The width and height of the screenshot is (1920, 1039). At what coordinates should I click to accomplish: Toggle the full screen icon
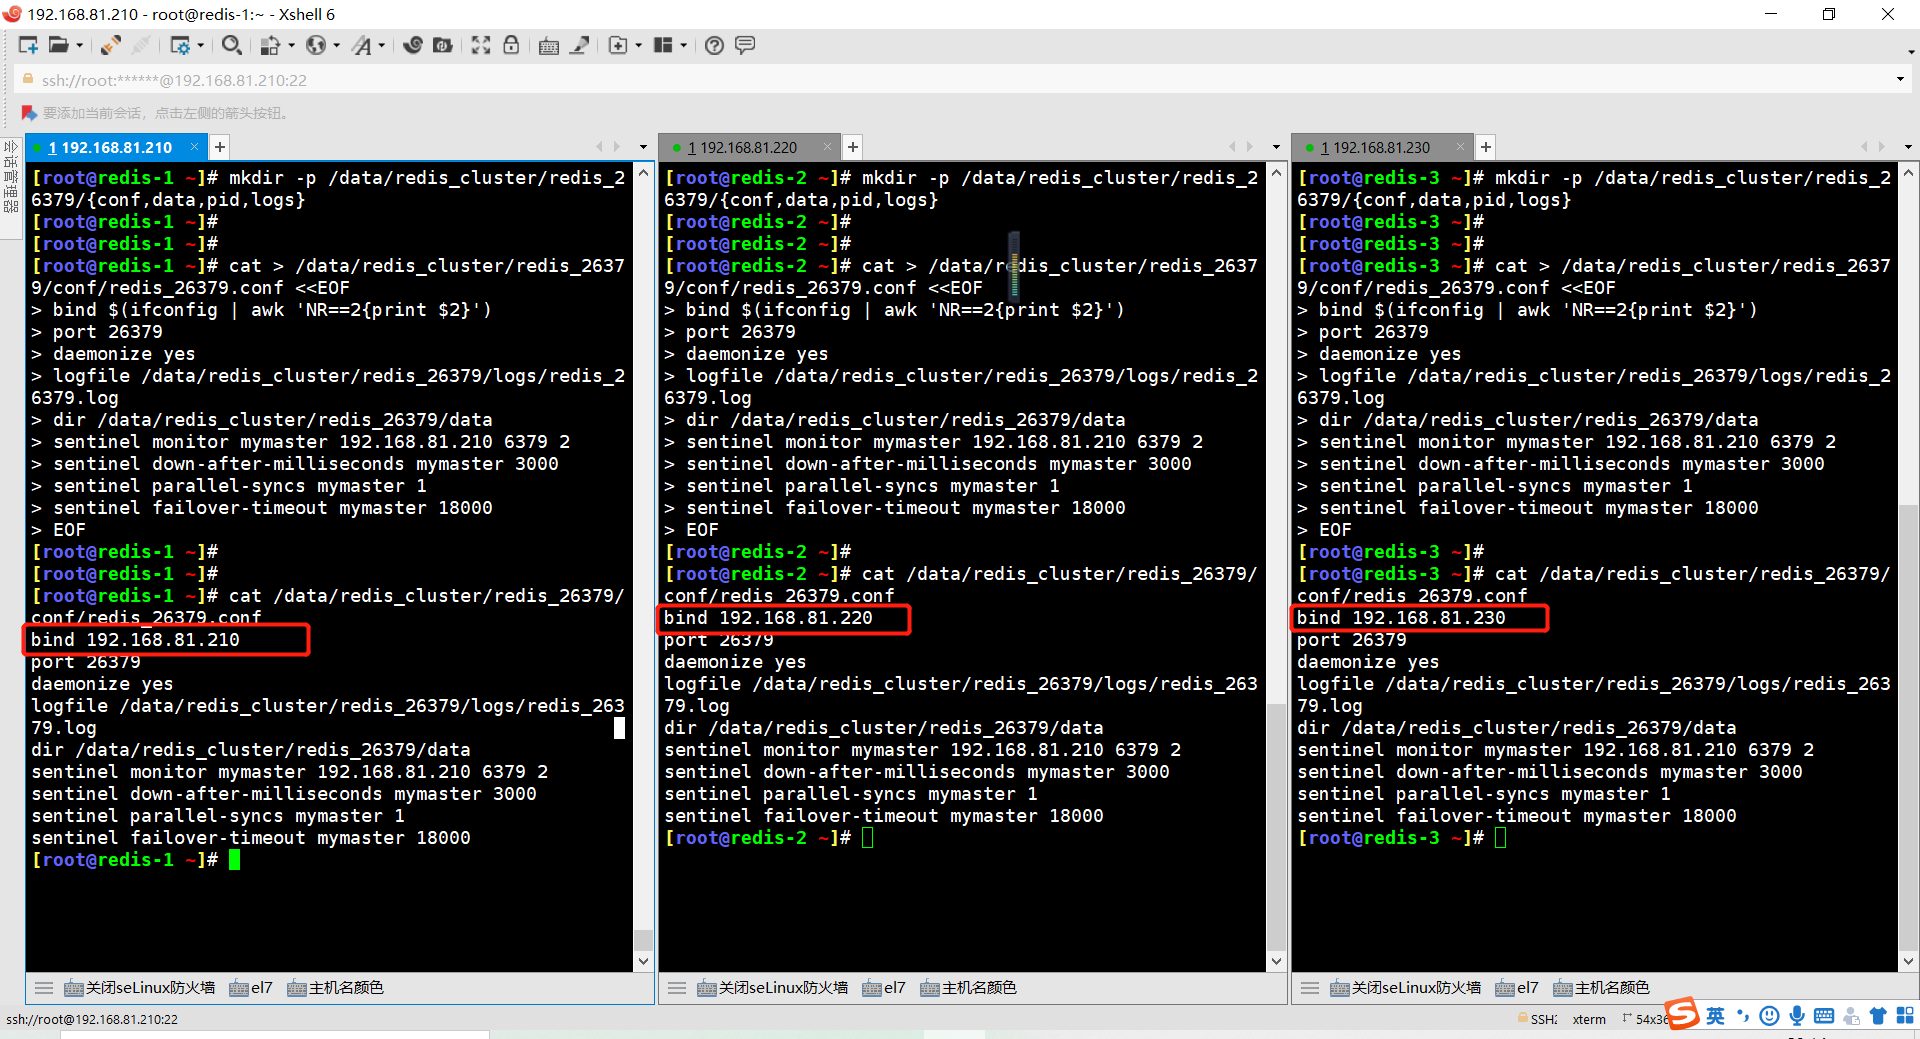tap(481, 45)
